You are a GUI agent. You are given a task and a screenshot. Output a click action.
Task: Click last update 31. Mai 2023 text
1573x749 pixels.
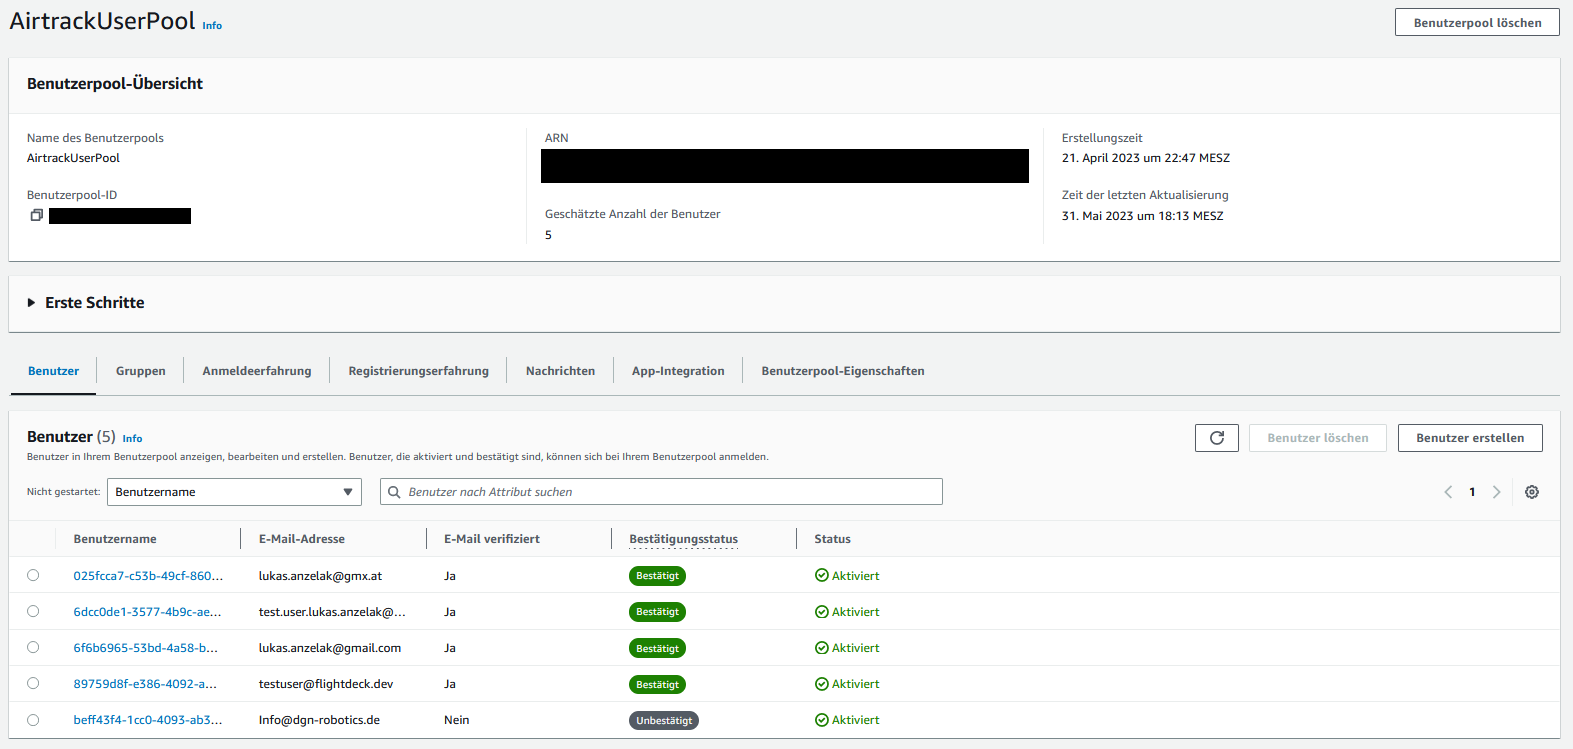(1143, 216)
